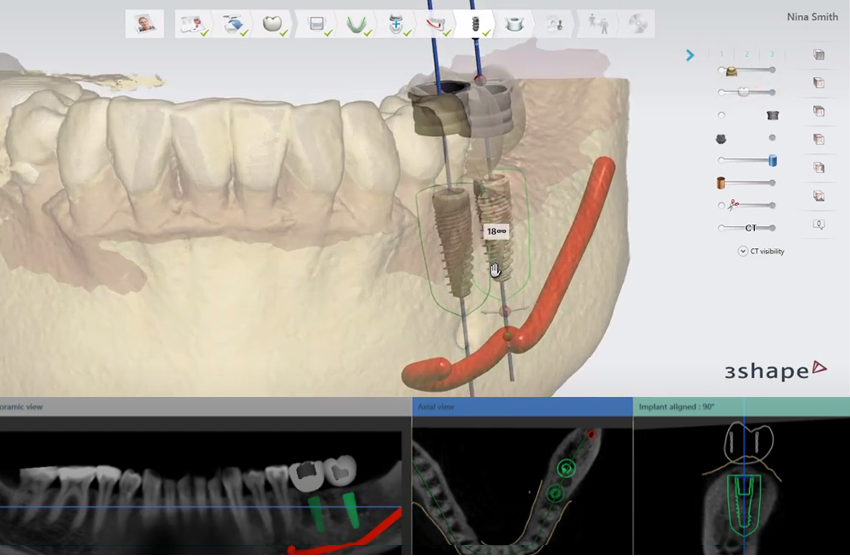Open the crown design workflow step
The width and height of the screenshot is (850, 557).
(x=273, y=24)
